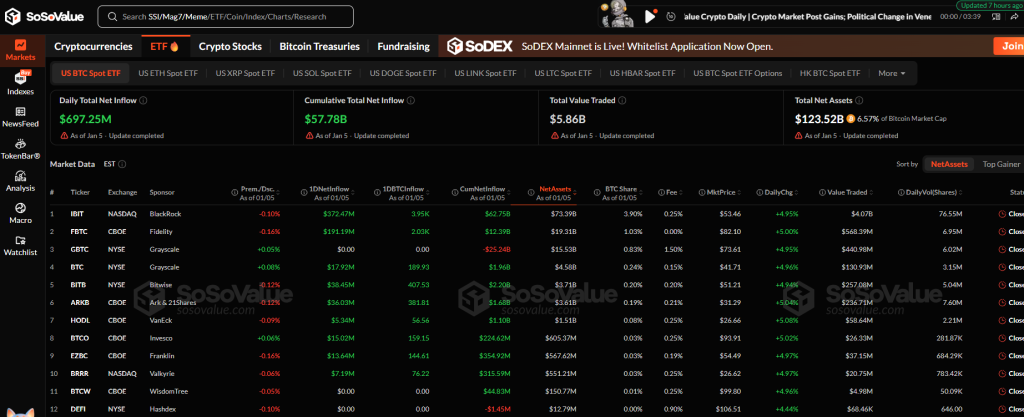Open the Watchlist sidebar icon

pos(20,245)
